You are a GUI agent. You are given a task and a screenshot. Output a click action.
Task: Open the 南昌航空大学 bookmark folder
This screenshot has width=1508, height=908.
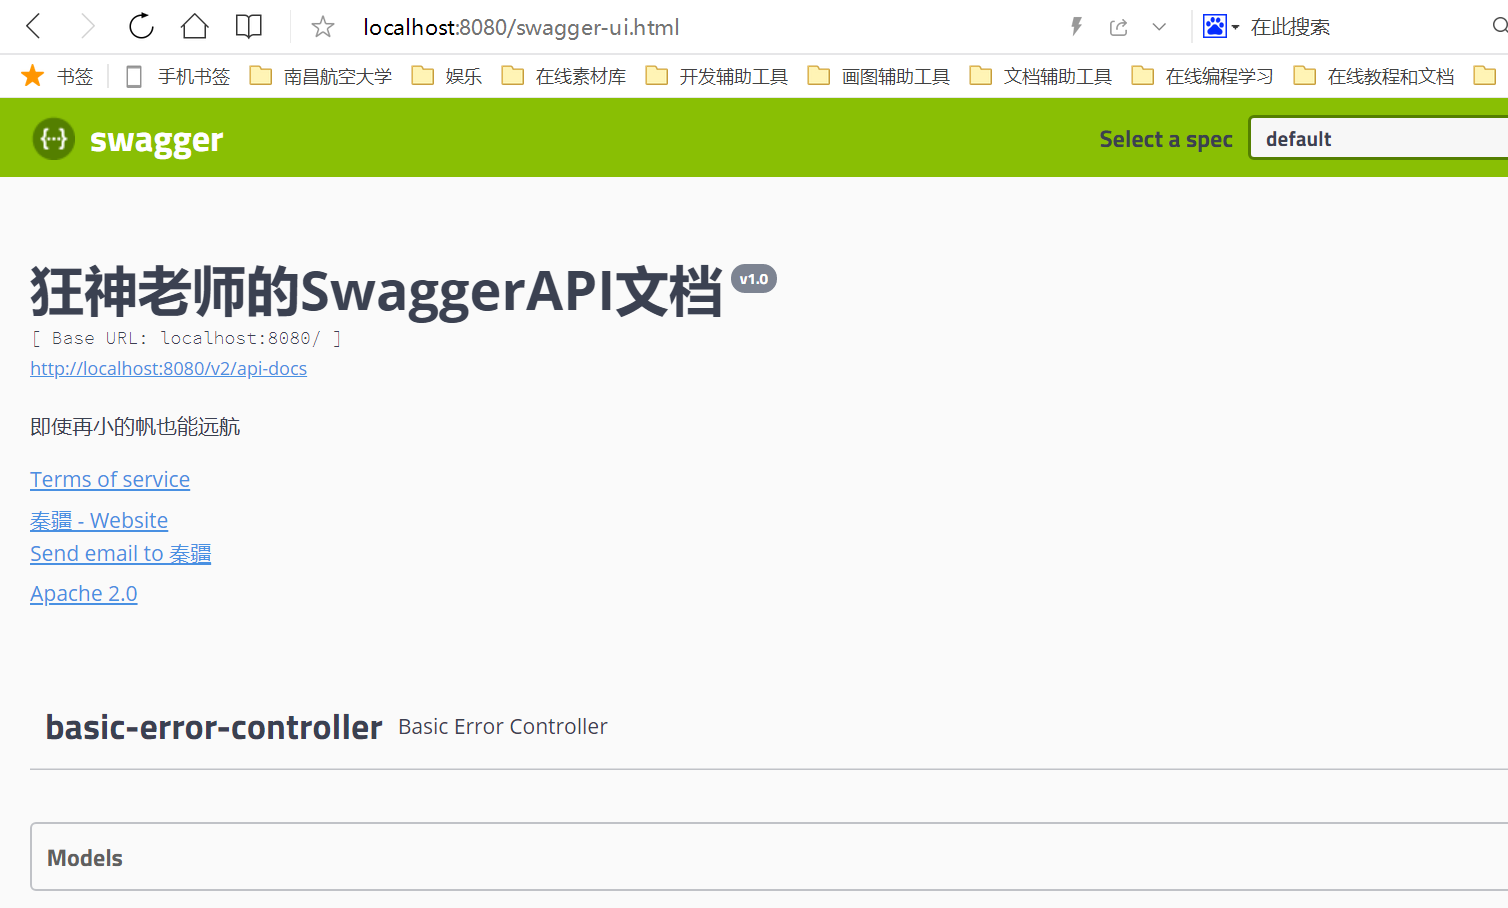pyautogui.click(x=321, y=76)
